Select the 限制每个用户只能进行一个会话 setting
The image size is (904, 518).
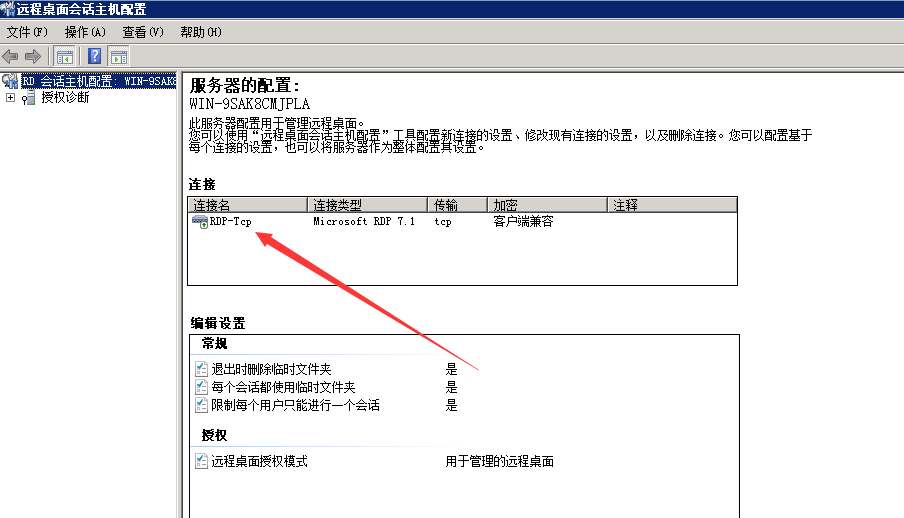tap(295, 405)
